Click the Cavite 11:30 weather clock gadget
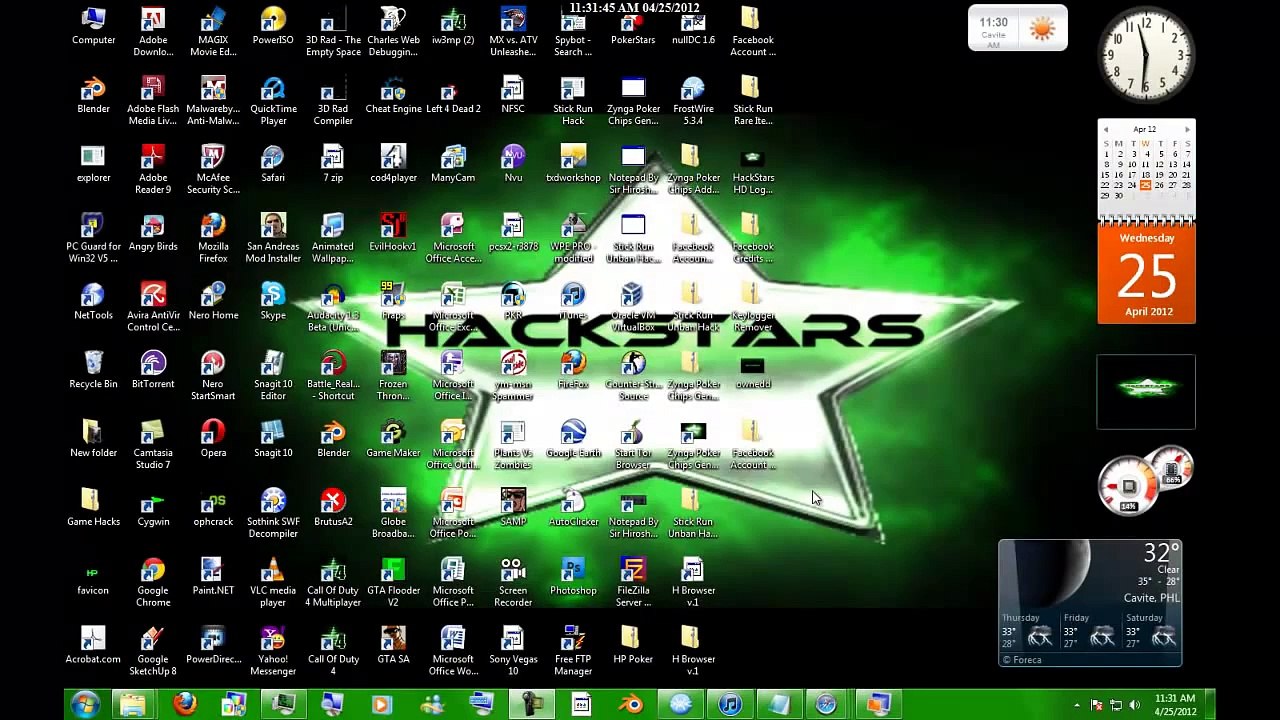The image size is (1280, 720). [1017, 28]
